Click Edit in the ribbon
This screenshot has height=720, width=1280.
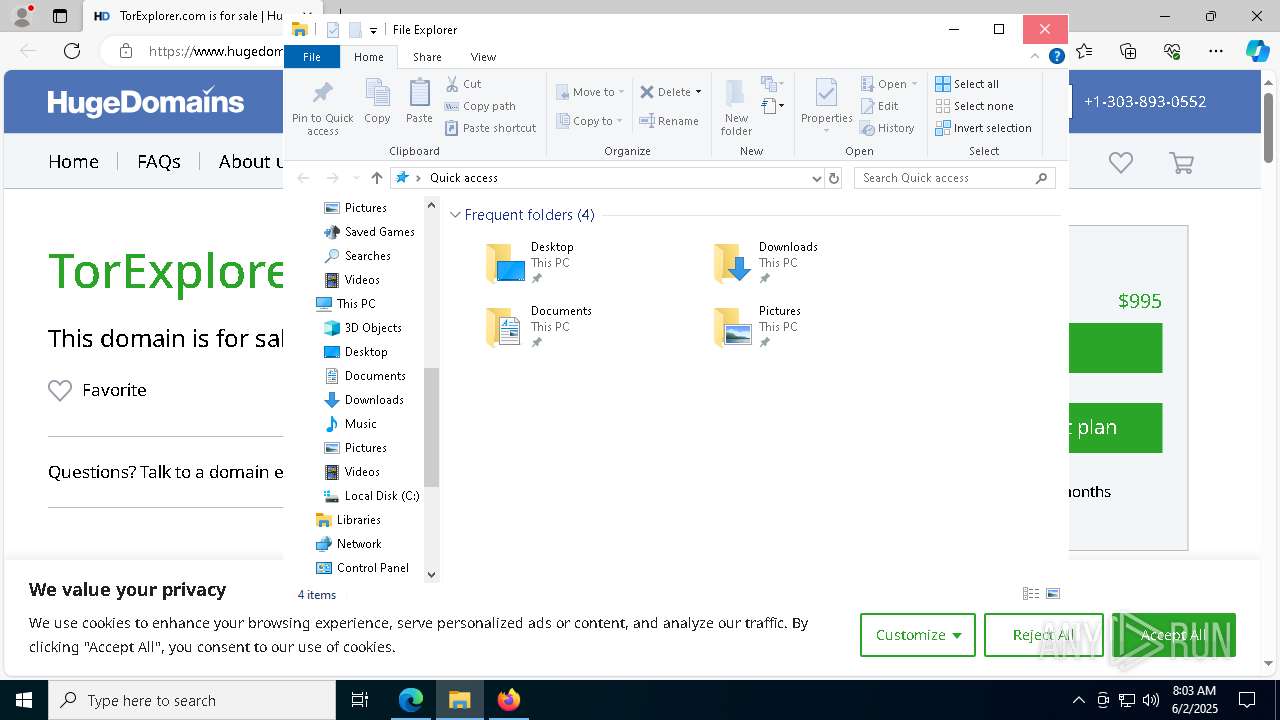click(879, 106)
